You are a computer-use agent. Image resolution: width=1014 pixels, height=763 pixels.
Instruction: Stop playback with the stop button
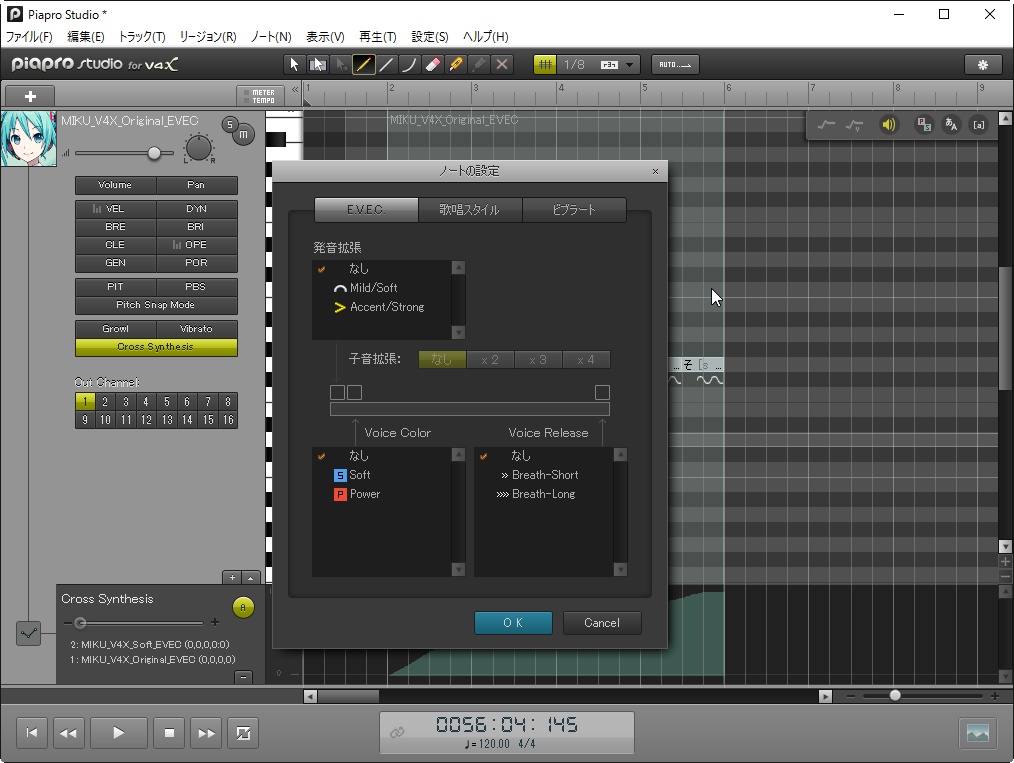[x=169, y=733]
